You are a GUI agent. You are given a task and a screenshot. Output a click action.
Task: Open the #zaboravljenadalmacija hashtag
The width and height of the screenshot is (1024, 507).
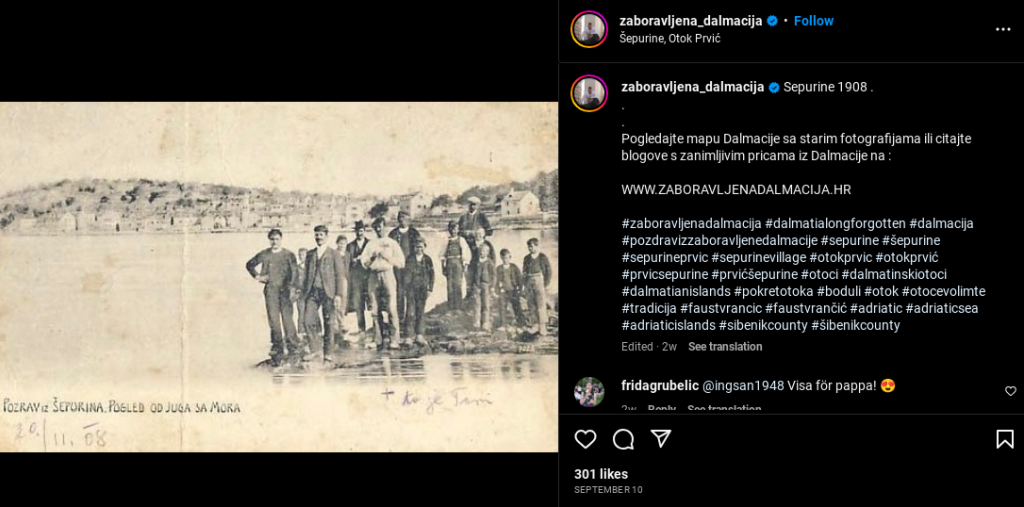[692, 223]
